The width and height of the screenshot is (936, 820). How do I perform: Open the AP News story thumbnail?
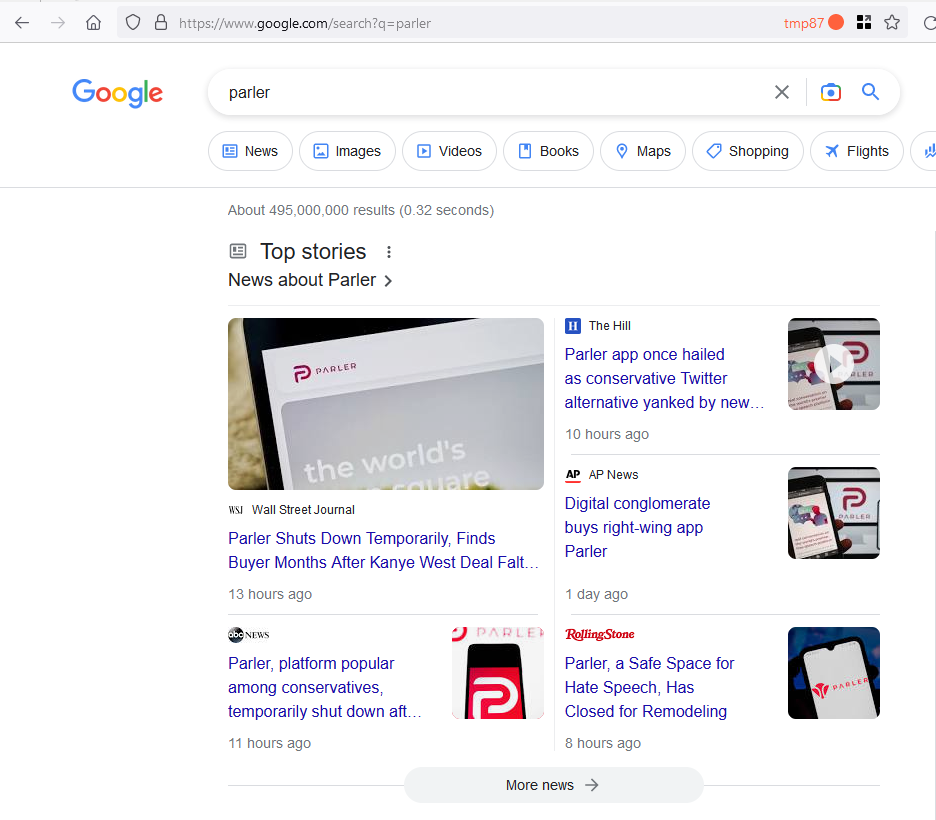[833, 513]
